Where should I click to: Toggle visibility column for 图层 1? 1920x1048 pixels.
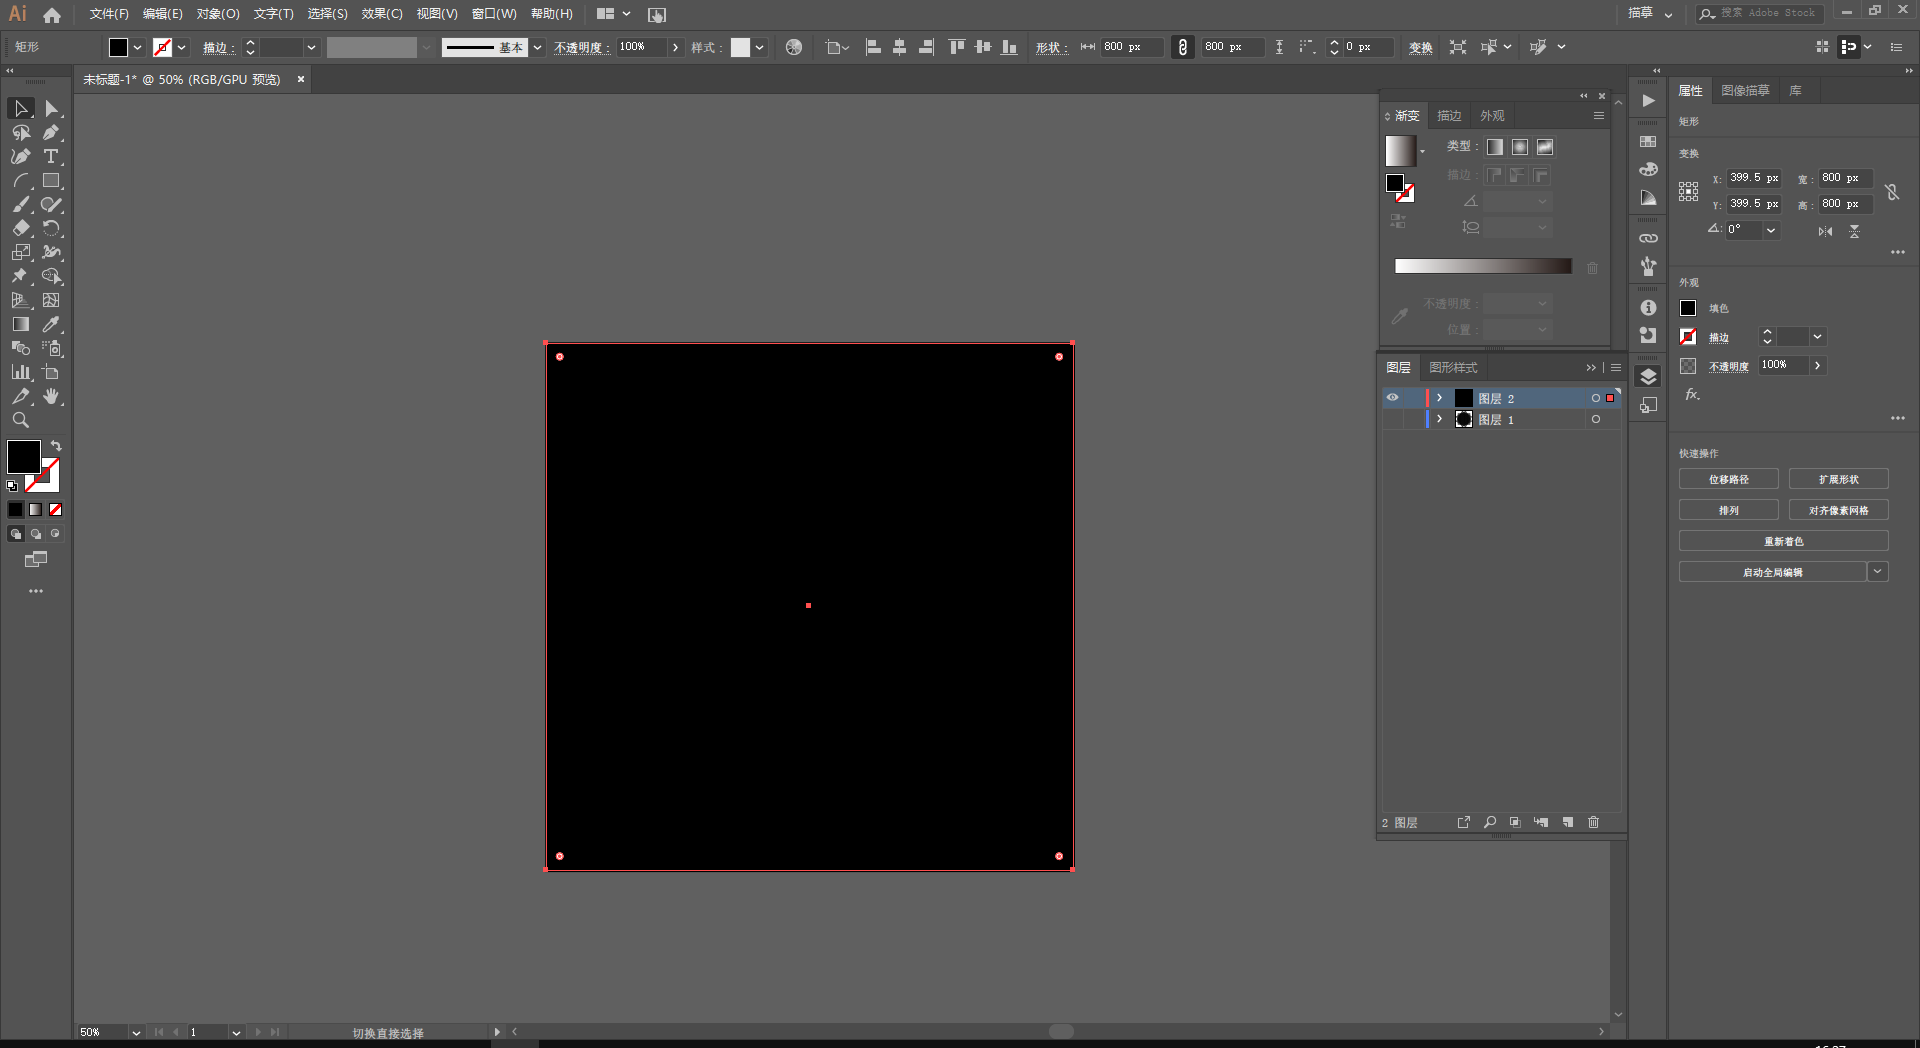coord(1392,419)
